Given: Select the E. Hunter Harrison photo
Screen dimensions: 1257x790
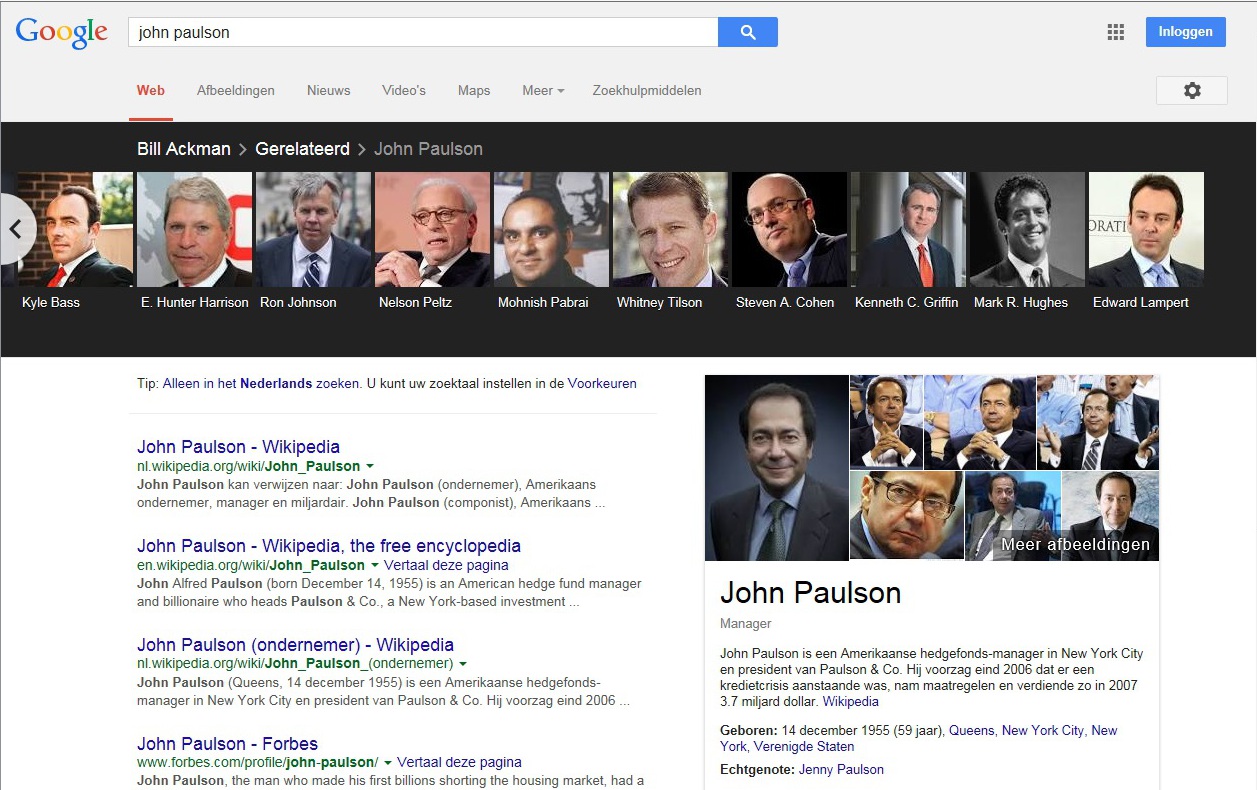Looking at the screenshot, I should coord(194,230).
